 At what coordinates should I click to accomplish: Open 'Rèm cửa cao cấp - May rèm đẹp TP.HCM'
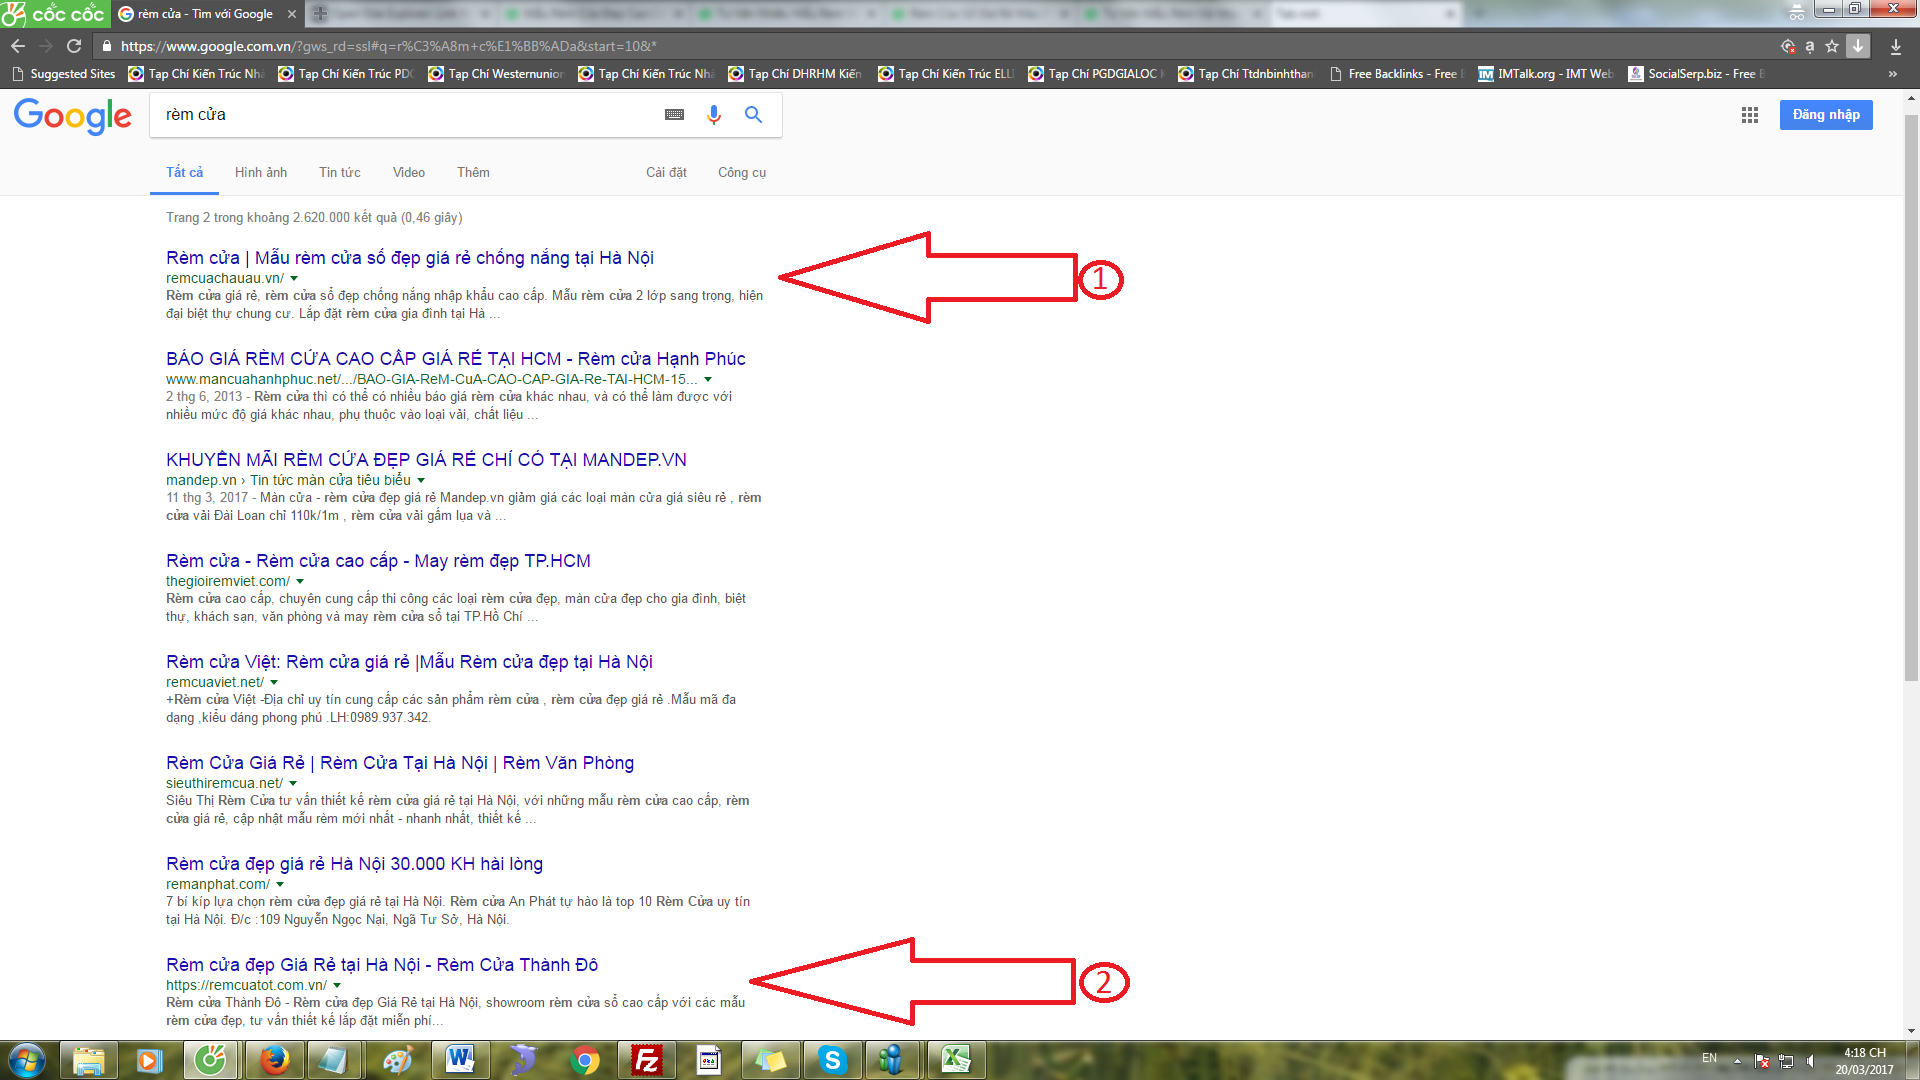point(378,561)
